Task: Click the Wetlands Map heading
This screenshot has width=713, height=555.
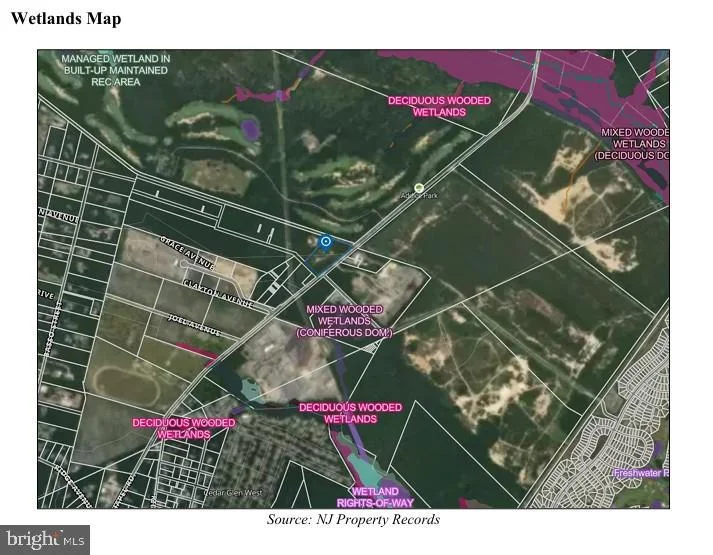Action: 66,19
